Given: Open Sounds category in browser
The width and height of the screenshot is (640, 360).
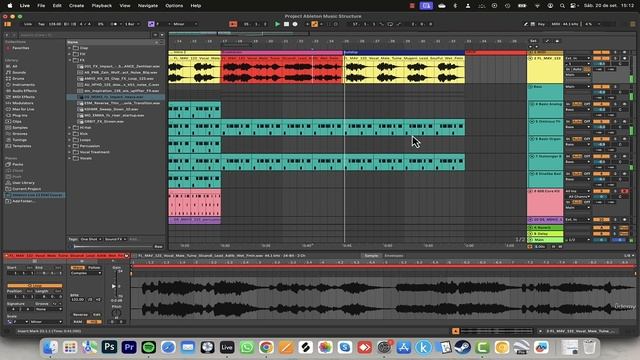Looking at the screenshot, I should 19,72.
